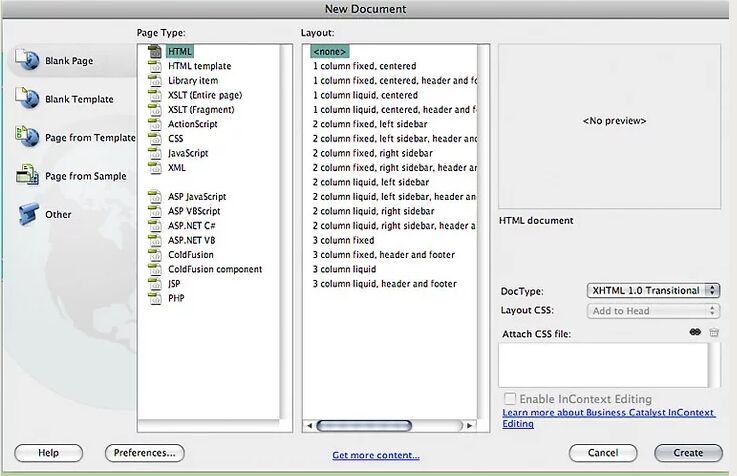Select the PHP page type icon
The width and height of the screenshot is (737, 476).
pos(155,298)
